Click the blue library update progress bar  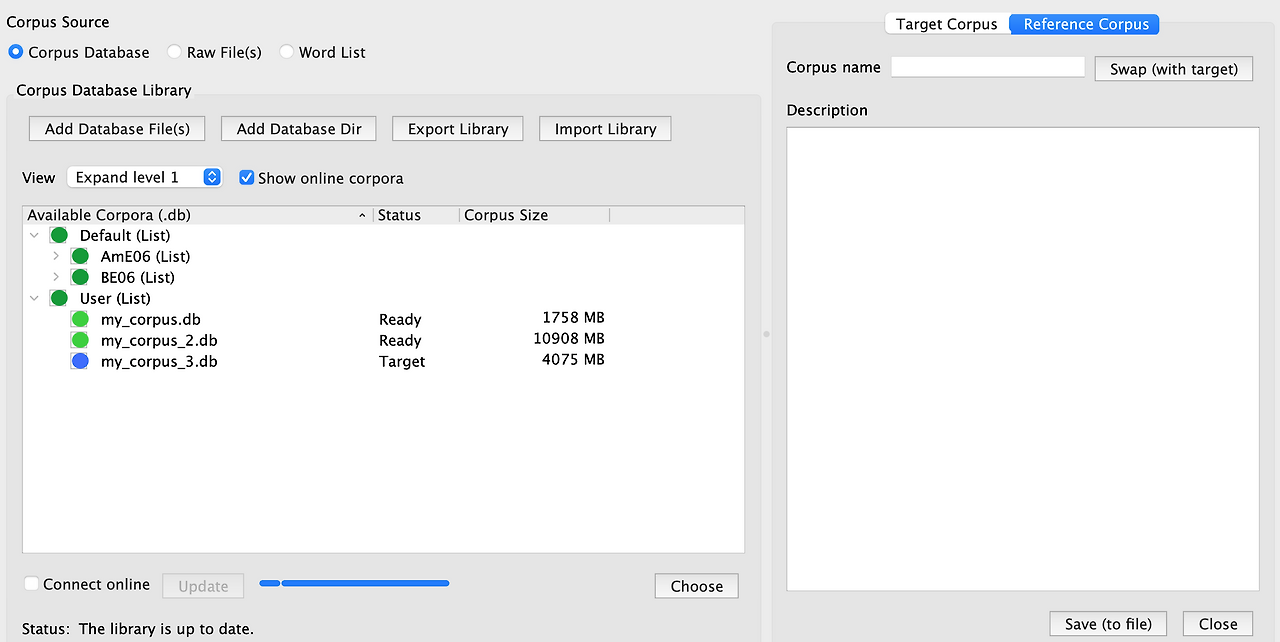pos(354,583)
